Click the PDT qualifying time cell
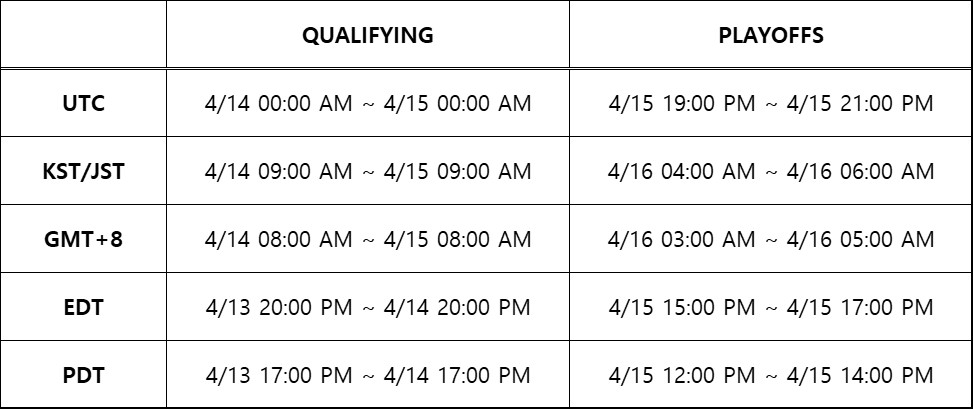This screenshot has height=410, width=974. pos(368,375)
